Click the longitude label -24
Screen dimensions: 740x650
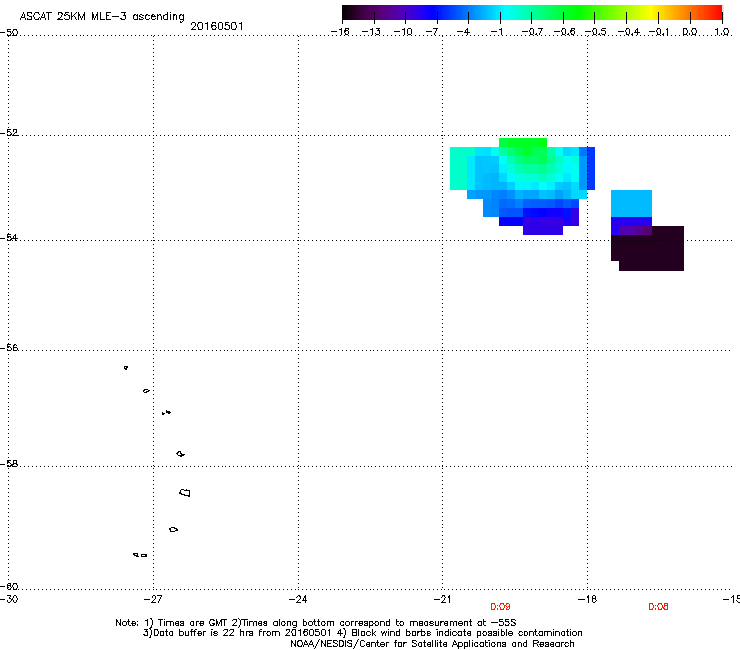(x=298, y=599)
